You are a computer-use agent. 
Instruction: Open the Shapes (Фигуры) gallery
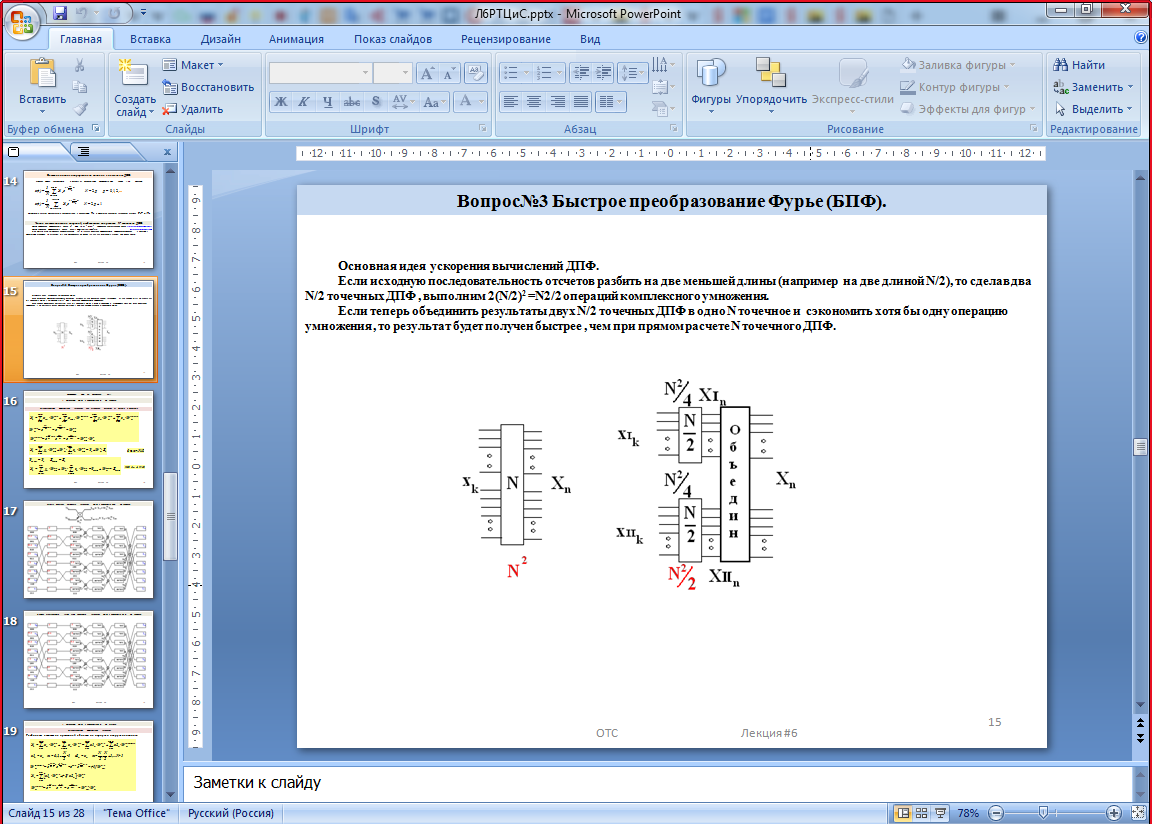[x=710, y=84]
